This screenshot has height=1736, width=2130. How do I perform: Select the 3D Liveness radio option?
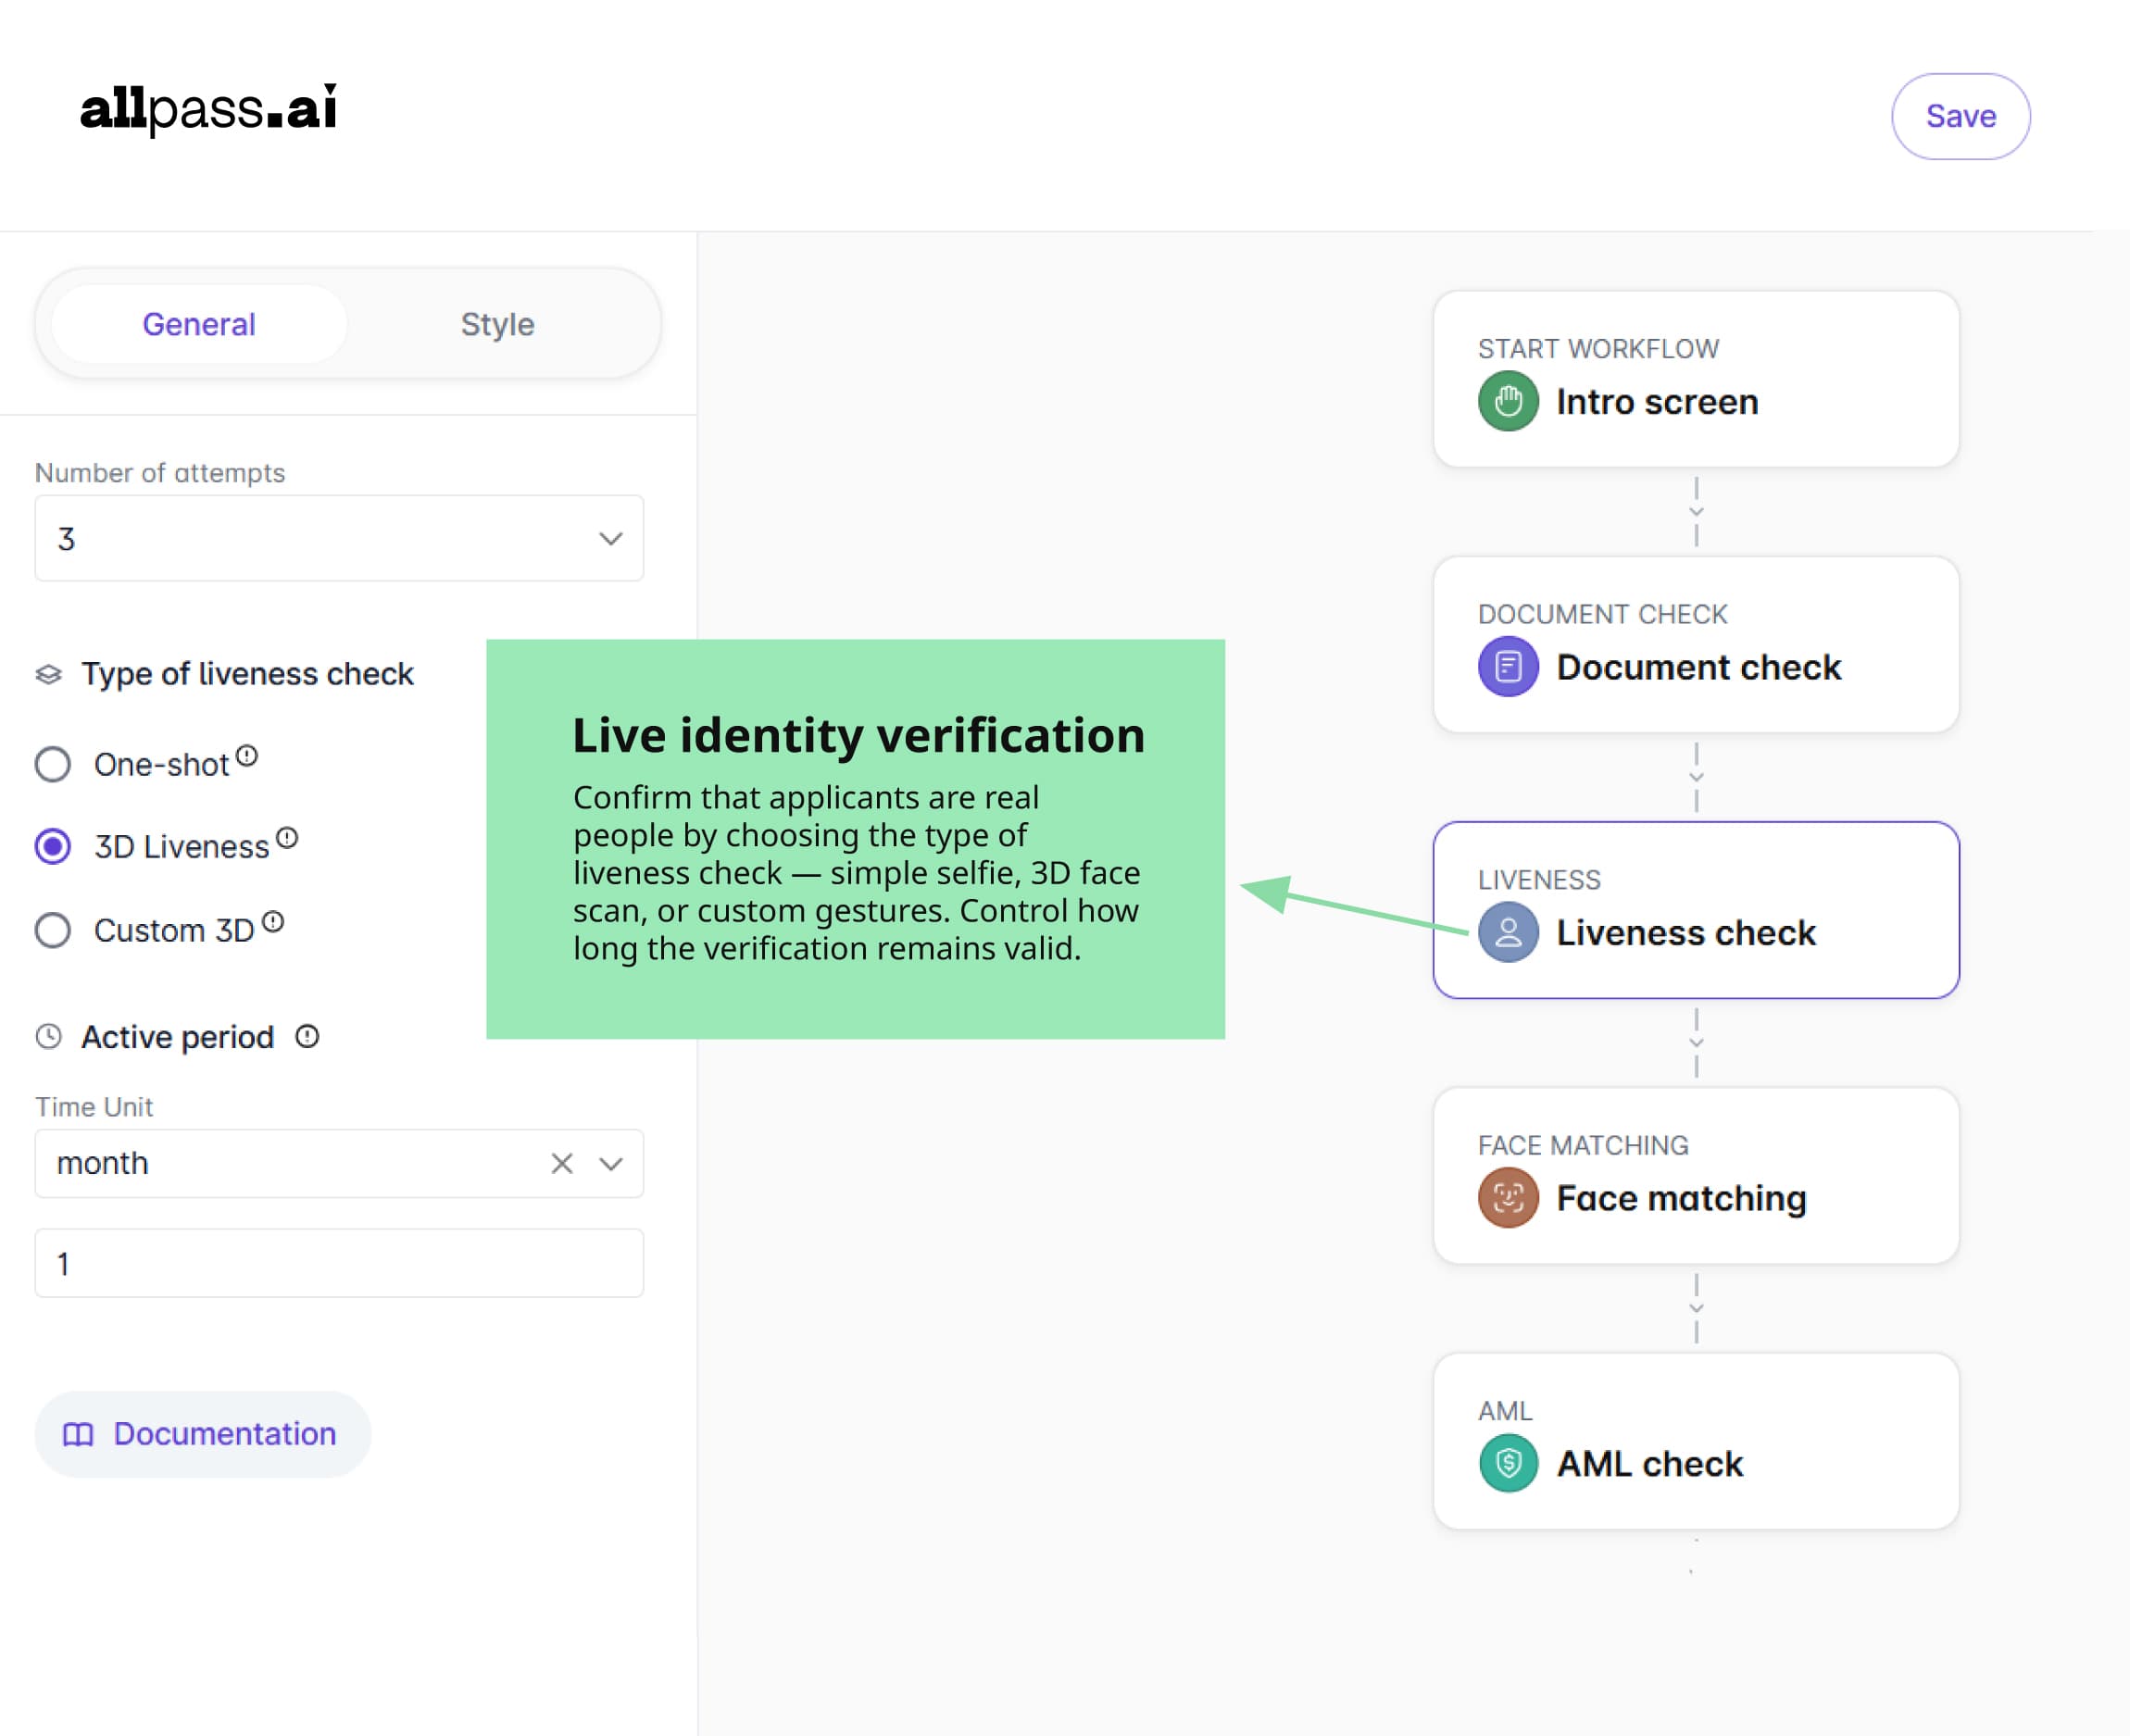click(x=53, y=846)
